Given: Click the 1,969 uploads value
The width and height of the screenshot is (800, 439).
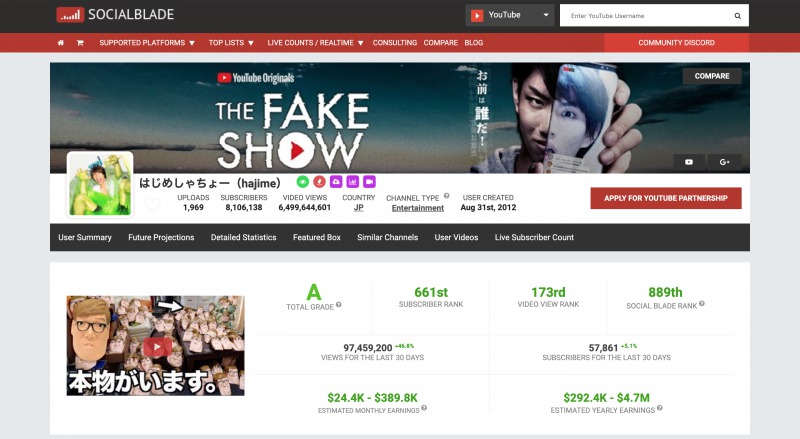Looking at the screenshot, I should [193, 208].
